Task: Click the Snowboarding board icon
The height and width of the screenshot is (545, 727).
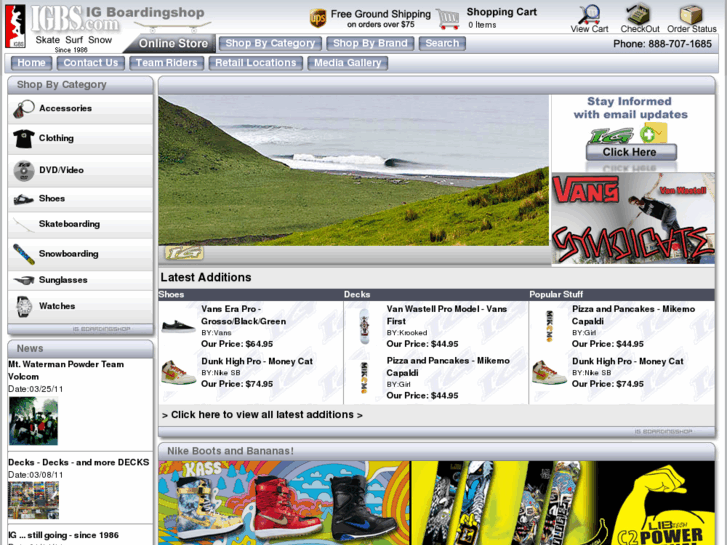Action: (24, 254)
